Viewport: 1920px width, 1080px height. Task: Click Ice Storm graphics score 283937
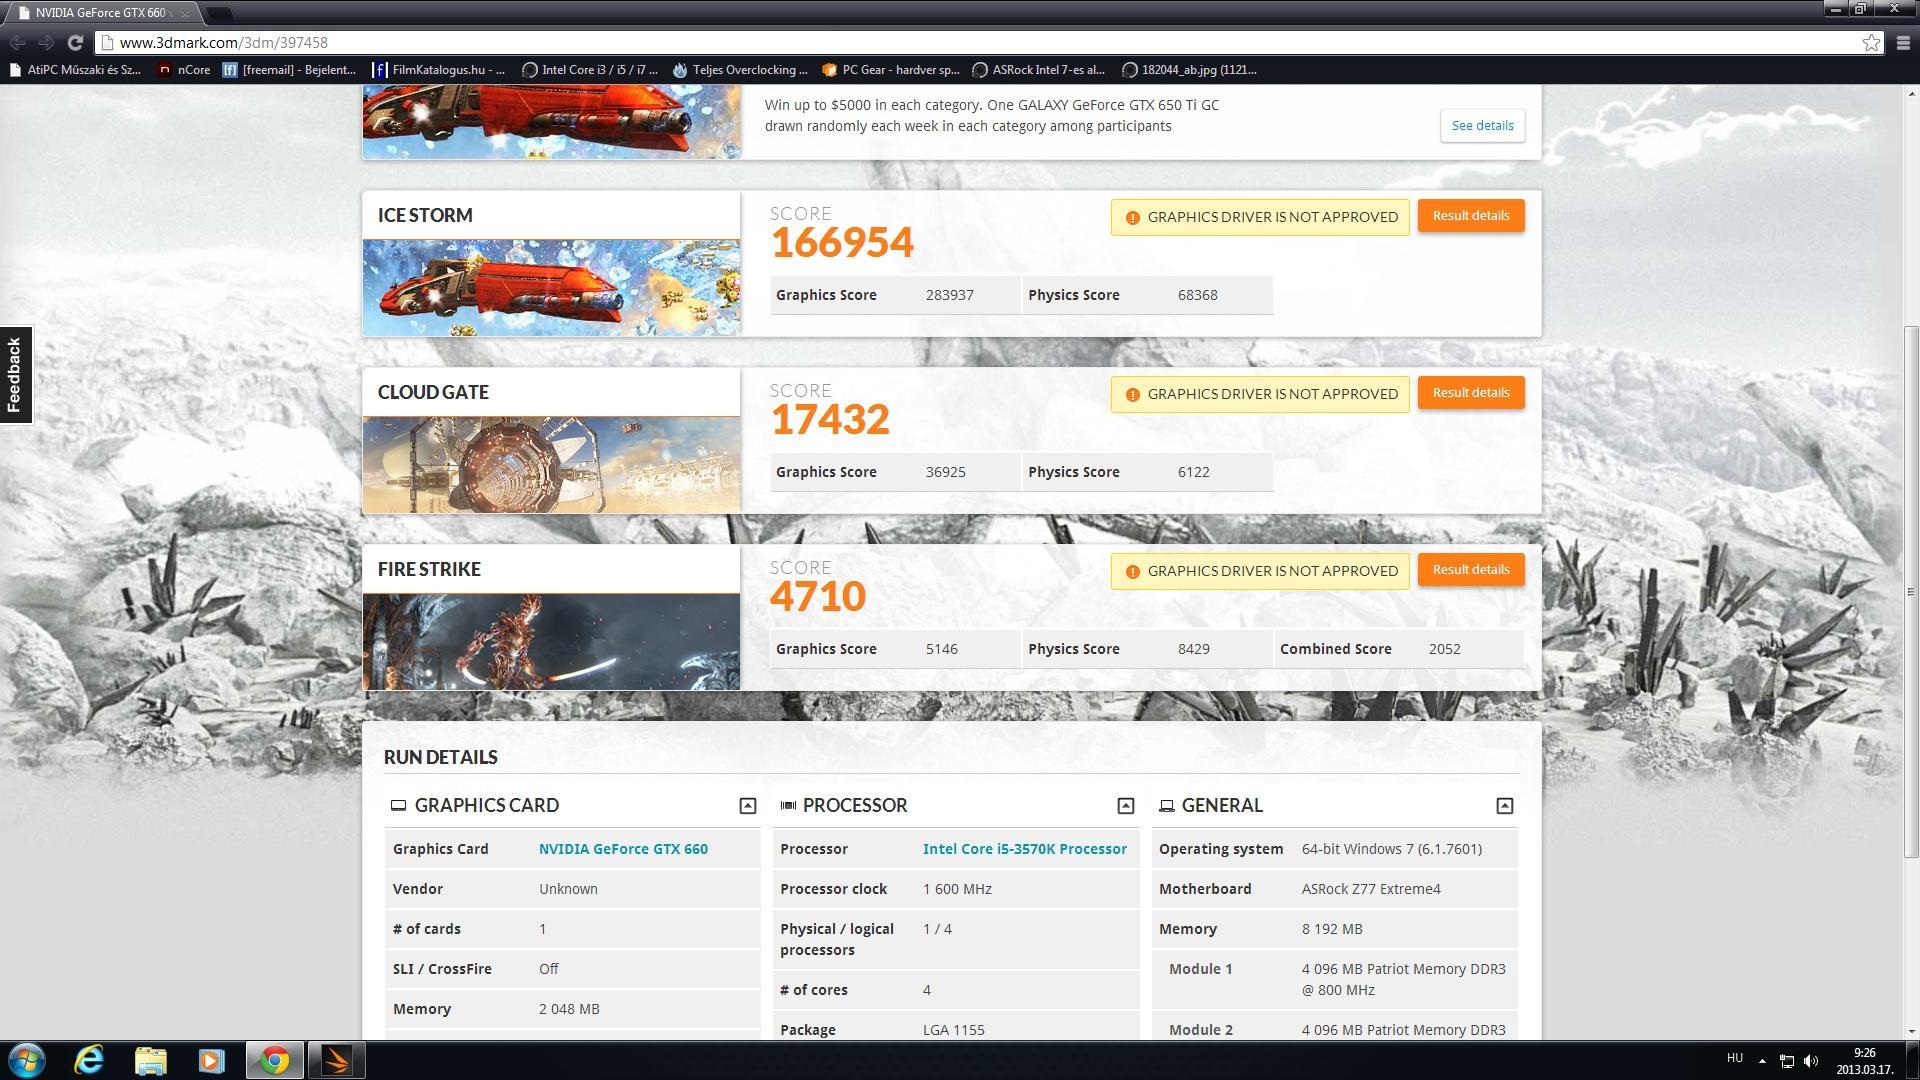(949, 295)
